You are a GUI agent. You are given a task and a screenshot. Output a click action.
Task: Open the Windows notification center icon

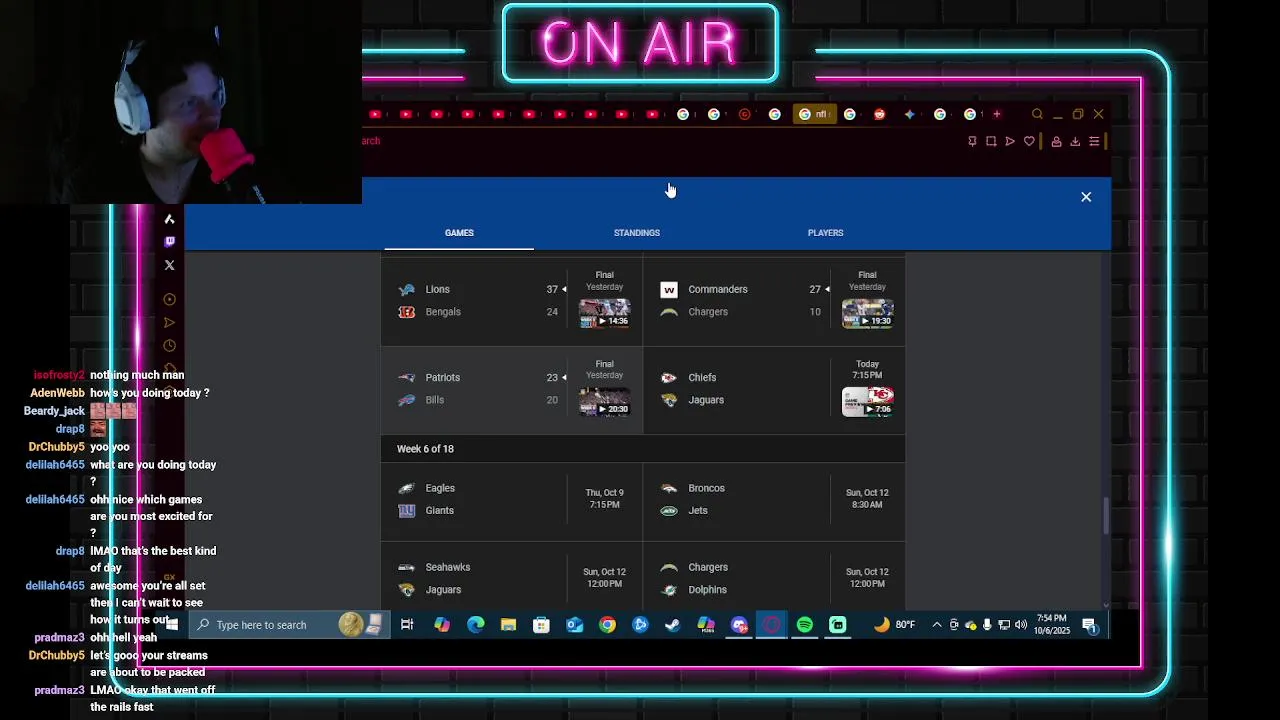coord(1089,626)
